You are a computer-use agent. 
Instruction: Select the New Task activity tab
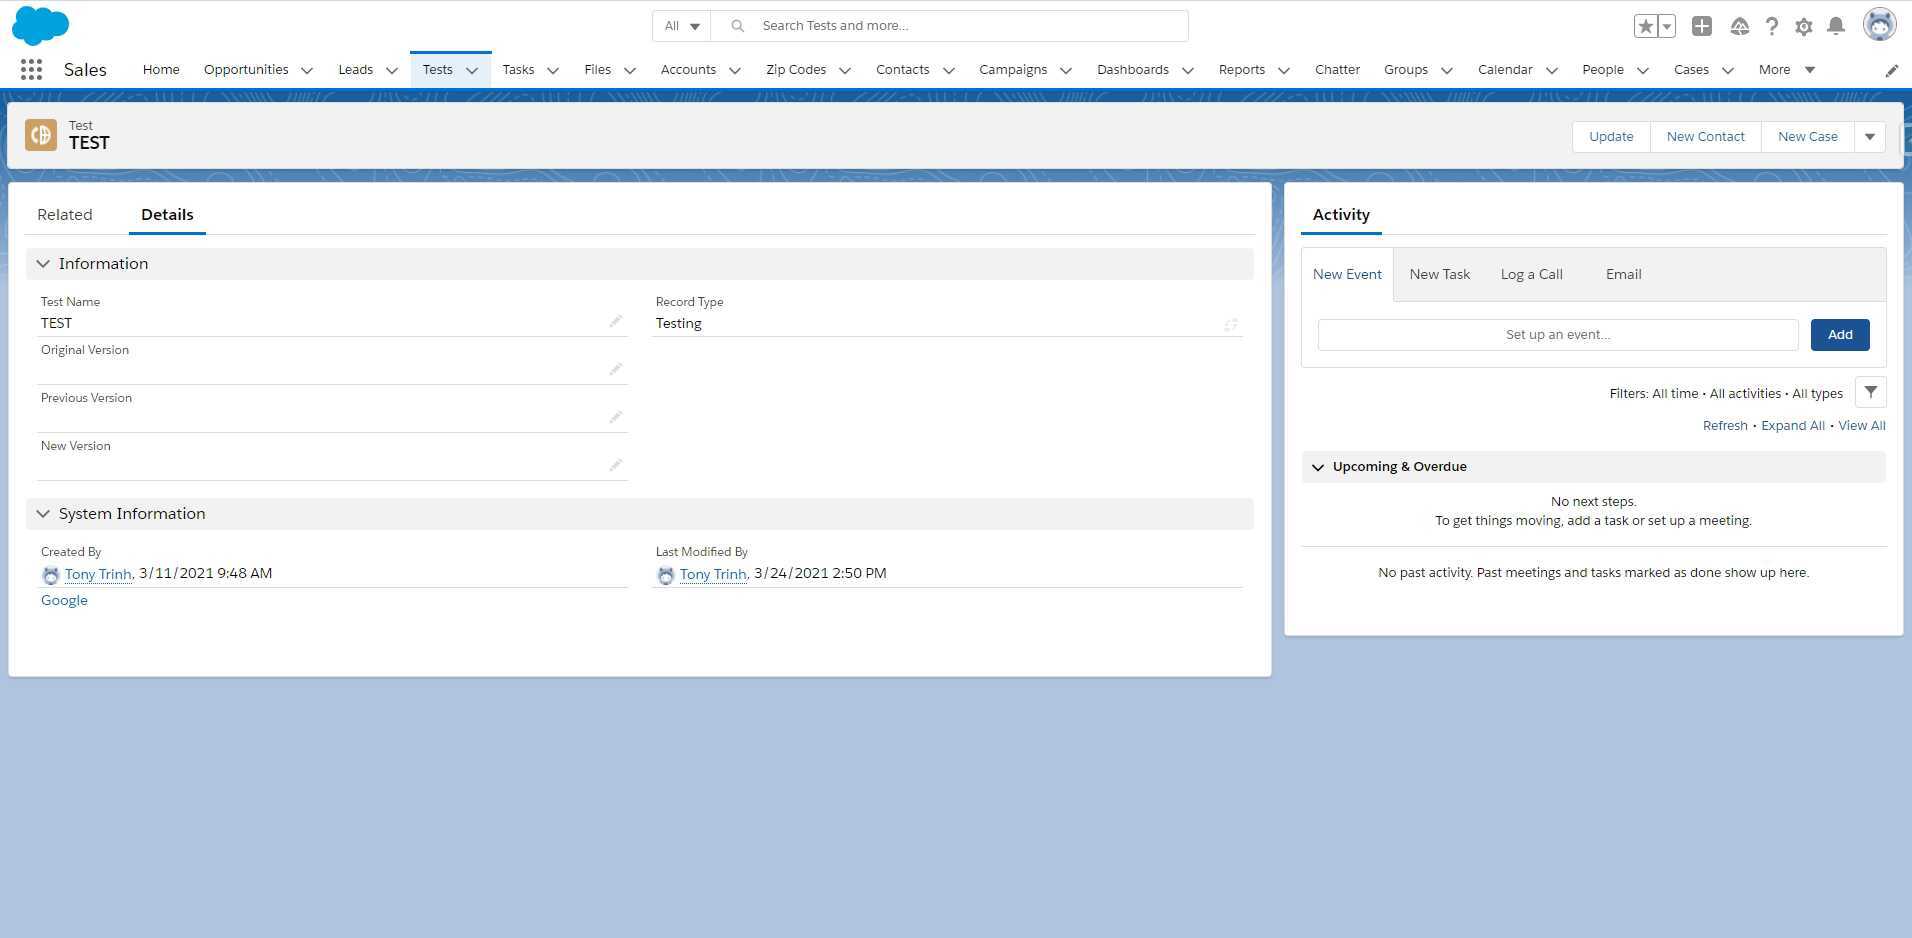(1439, 273)
